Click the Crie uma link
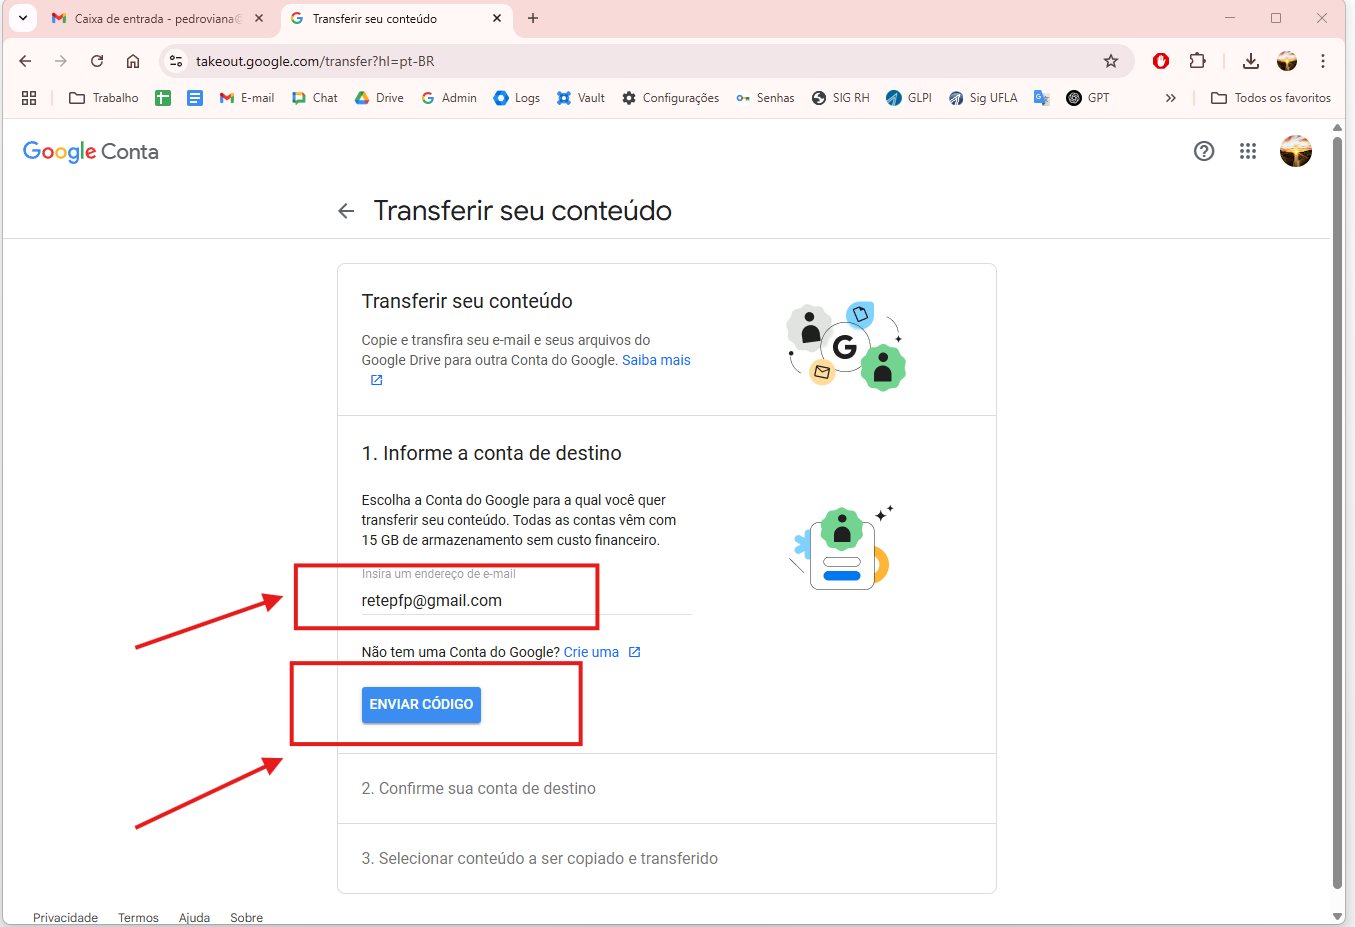 591,652
